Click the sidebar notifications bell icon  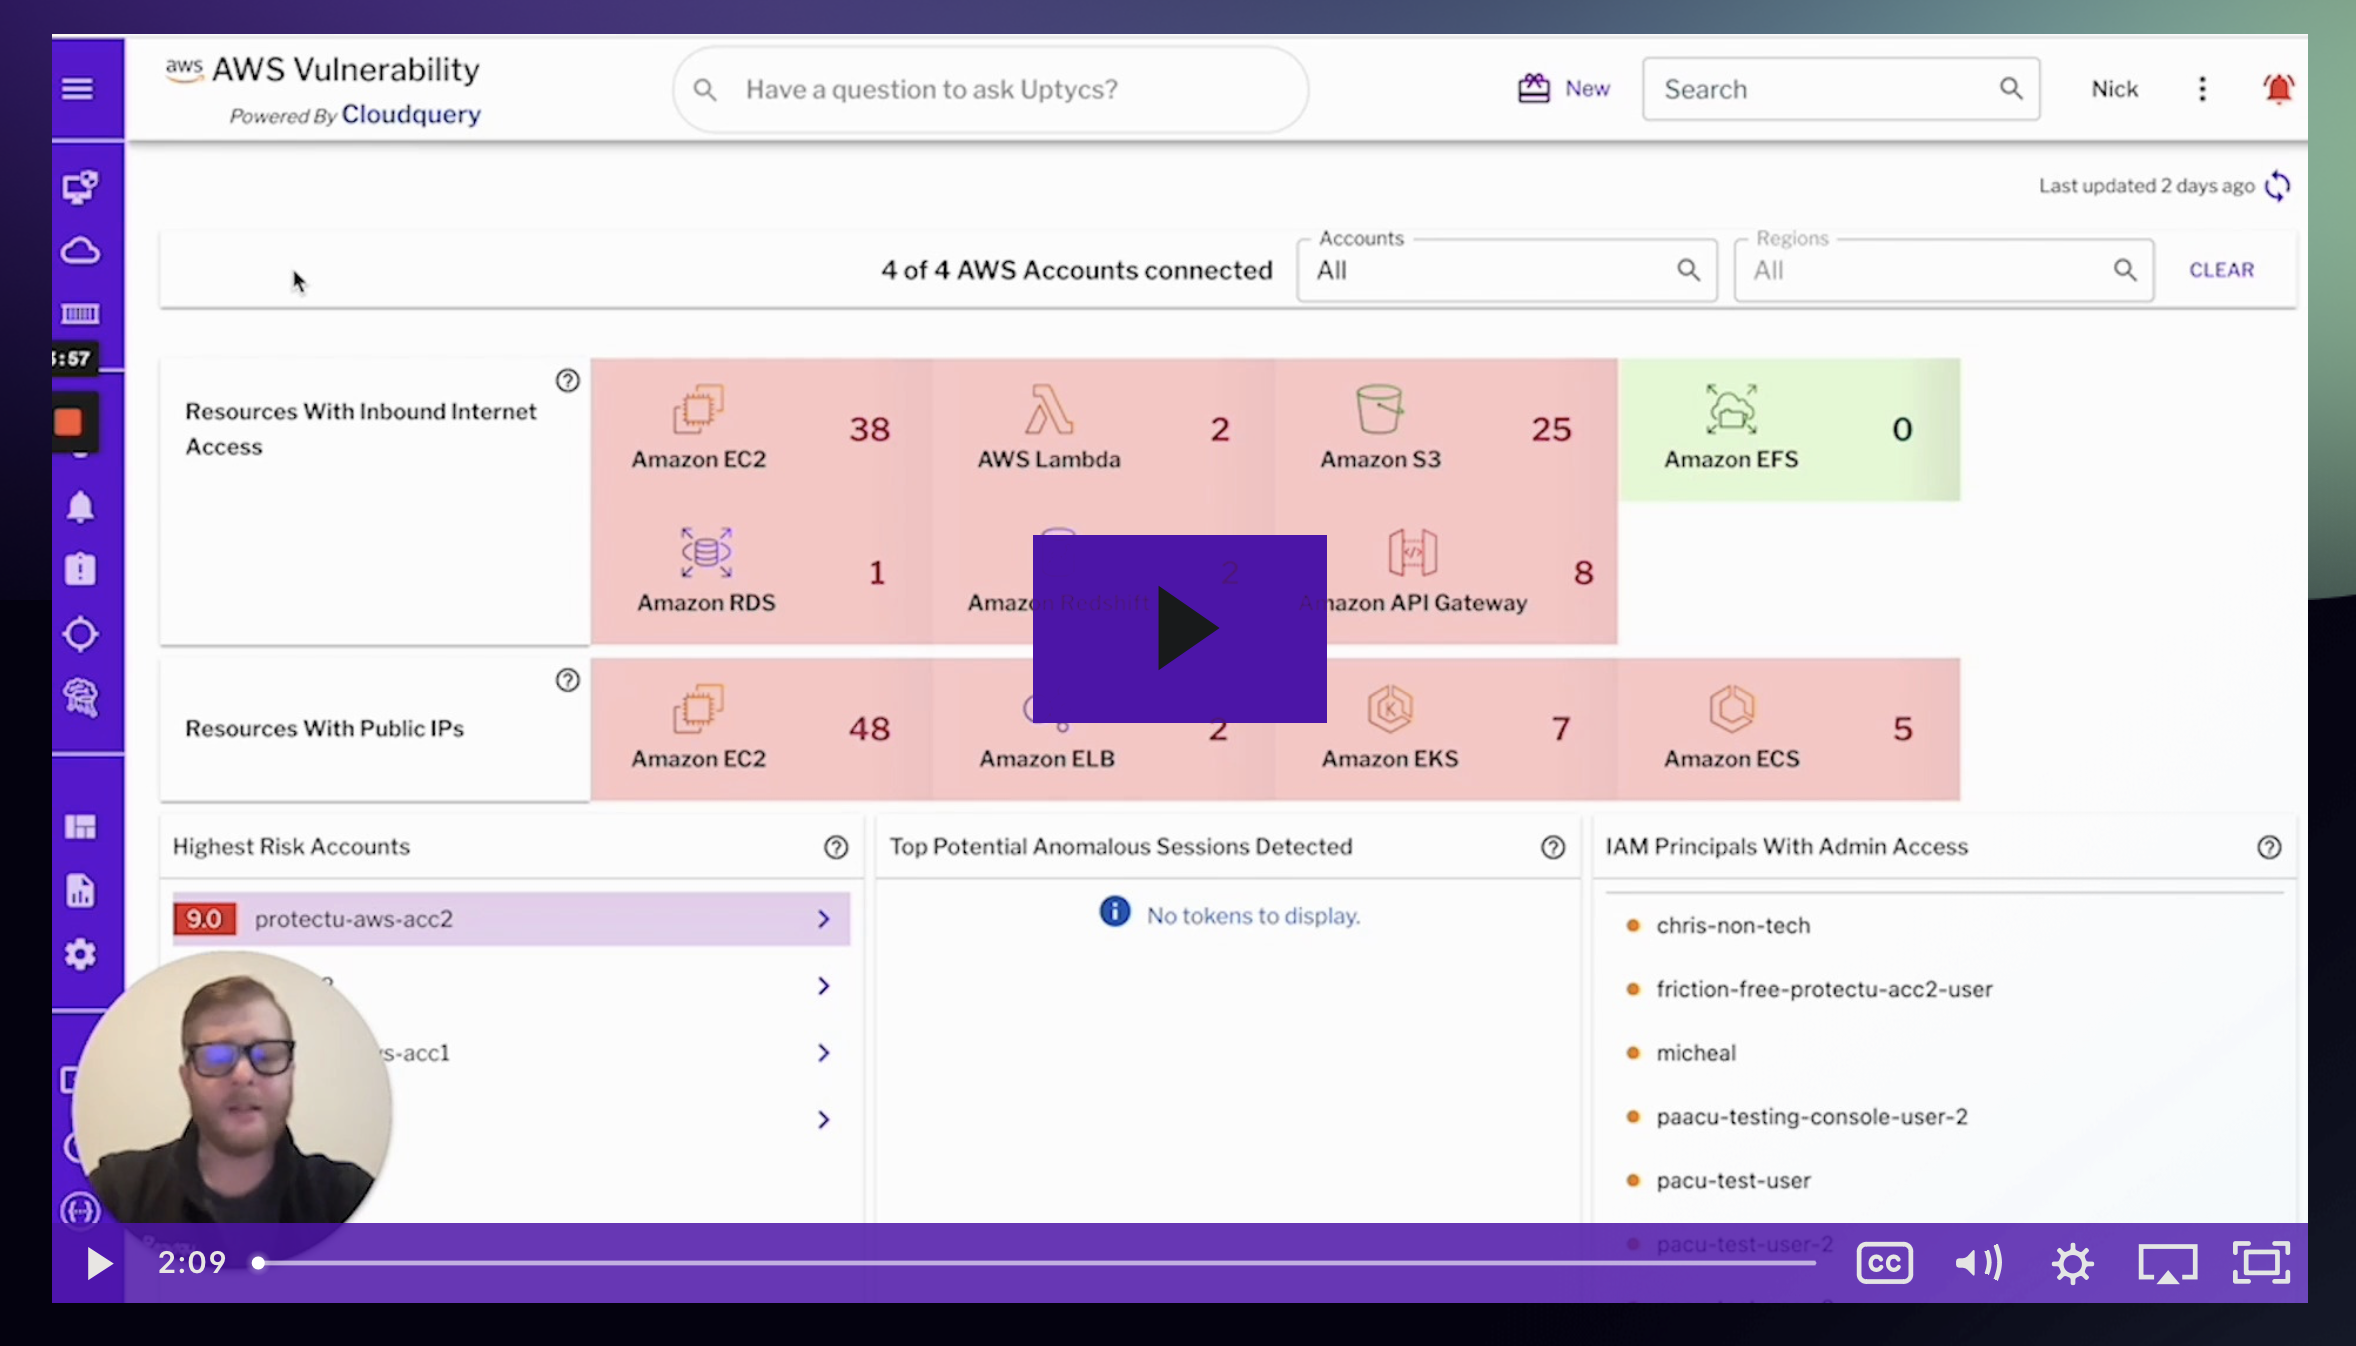(80, 507)
